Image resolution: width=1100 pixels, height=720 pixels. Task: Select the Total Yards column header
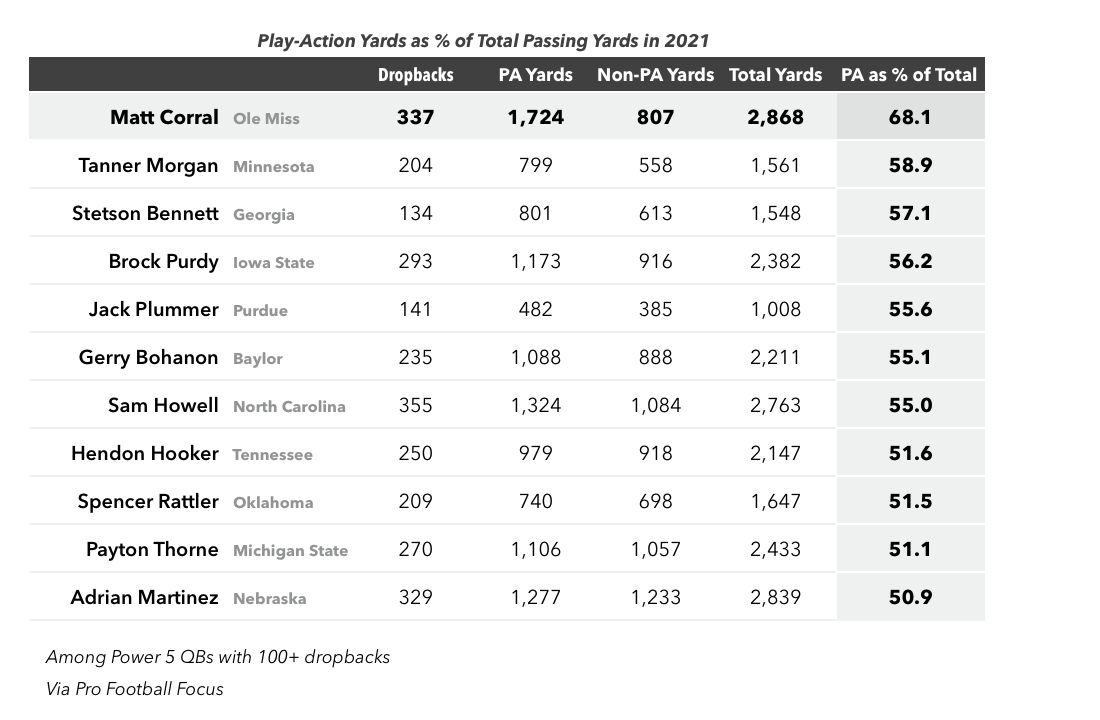775,75
